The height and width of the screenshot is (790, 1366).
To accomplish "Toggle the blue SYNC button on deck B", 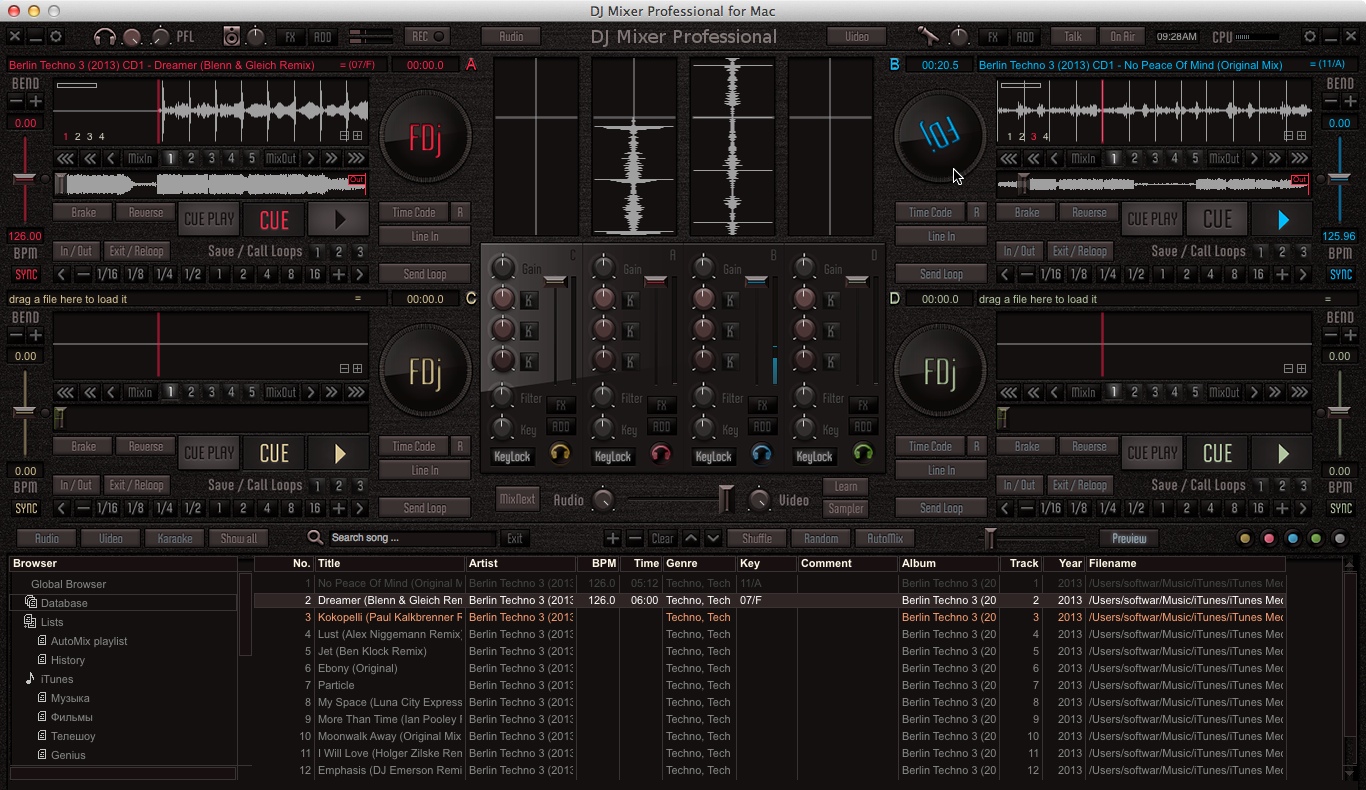I will pyautogui.click(x=1340, y=274).
